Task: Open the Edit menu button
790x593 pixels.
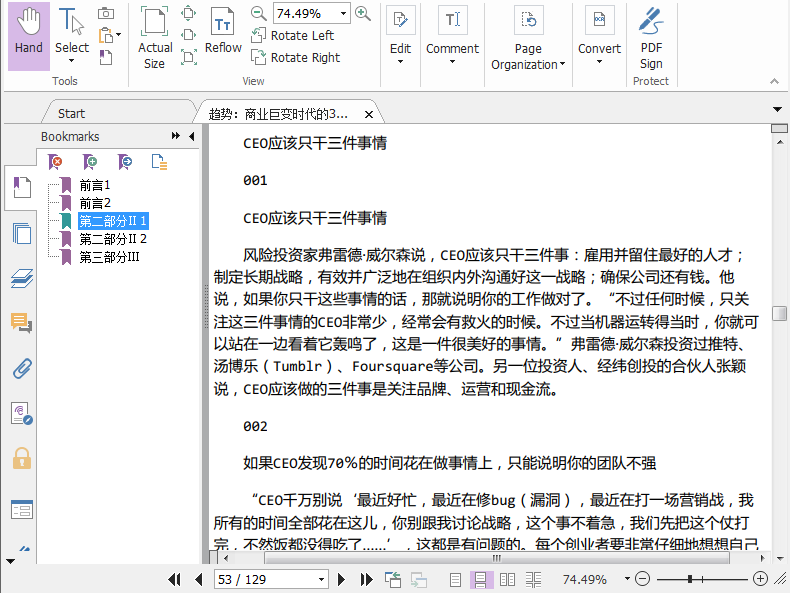Action: pos(401,35)
